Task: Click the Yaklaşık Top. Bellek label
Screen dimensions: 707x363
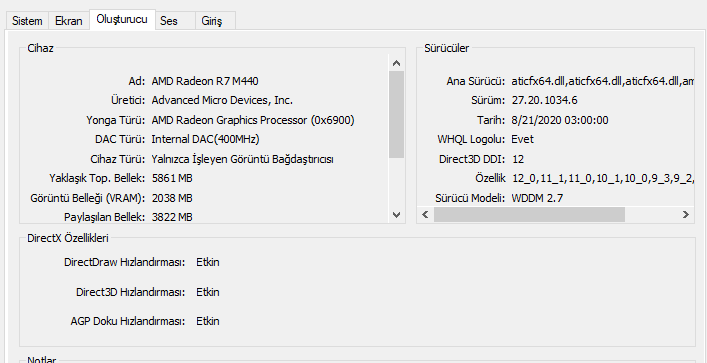Action: (97, 179)
